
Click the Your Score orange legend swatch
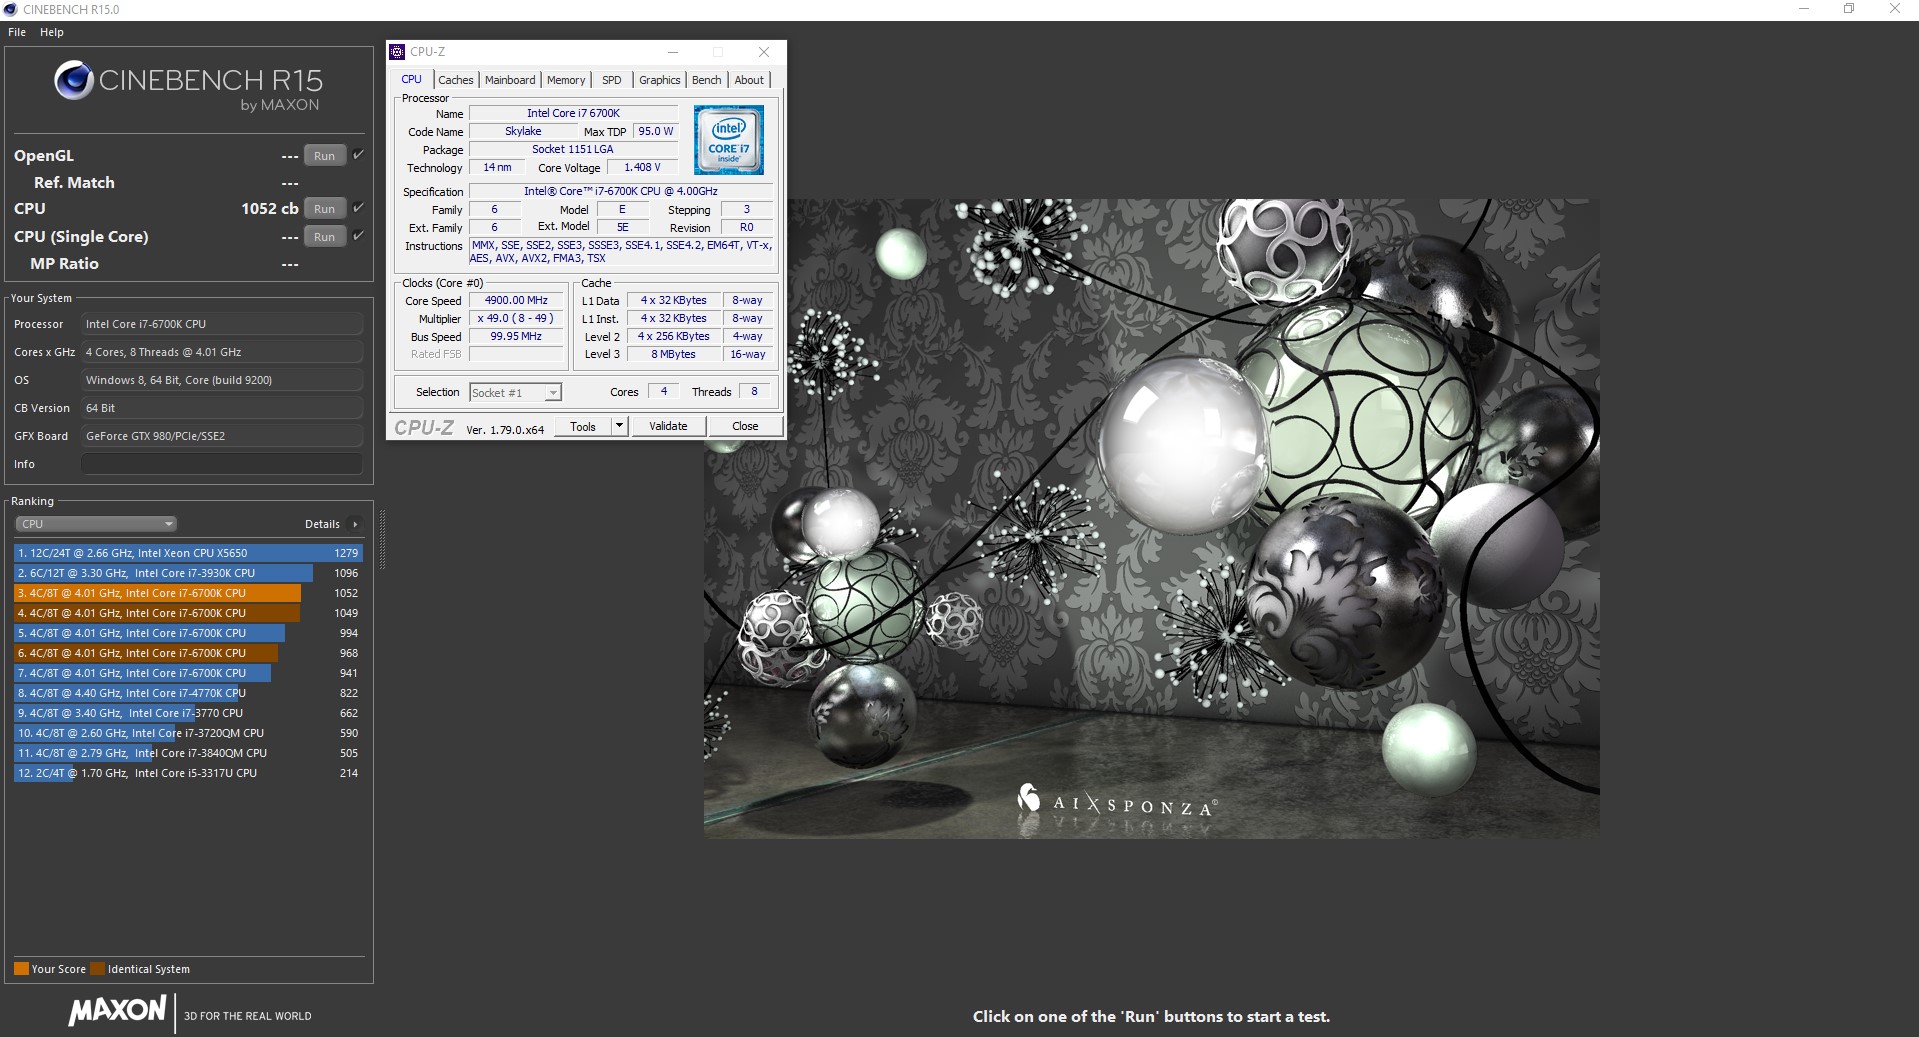[x=21, y=968]
